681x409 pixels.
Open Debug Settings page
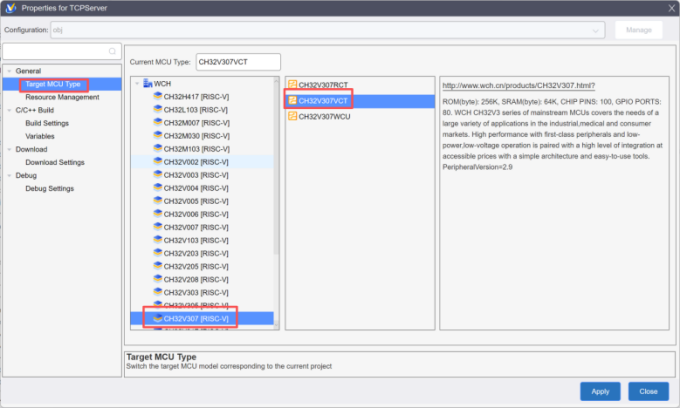(50, 188)
